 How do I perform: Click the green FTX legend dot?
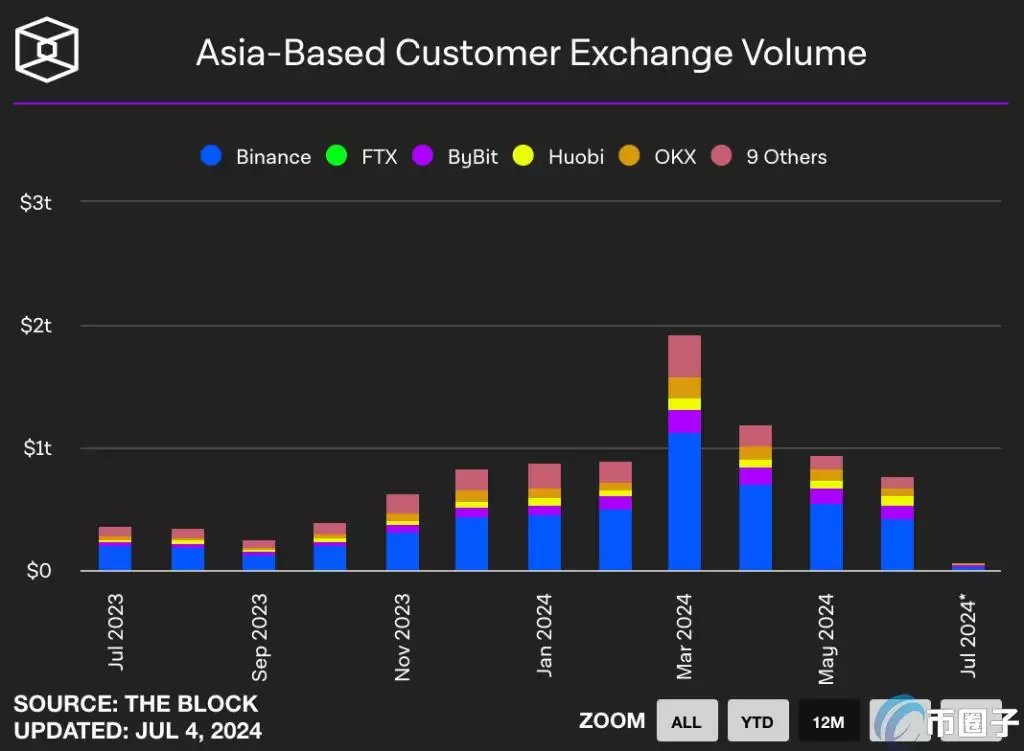click(x=337, y=156)
